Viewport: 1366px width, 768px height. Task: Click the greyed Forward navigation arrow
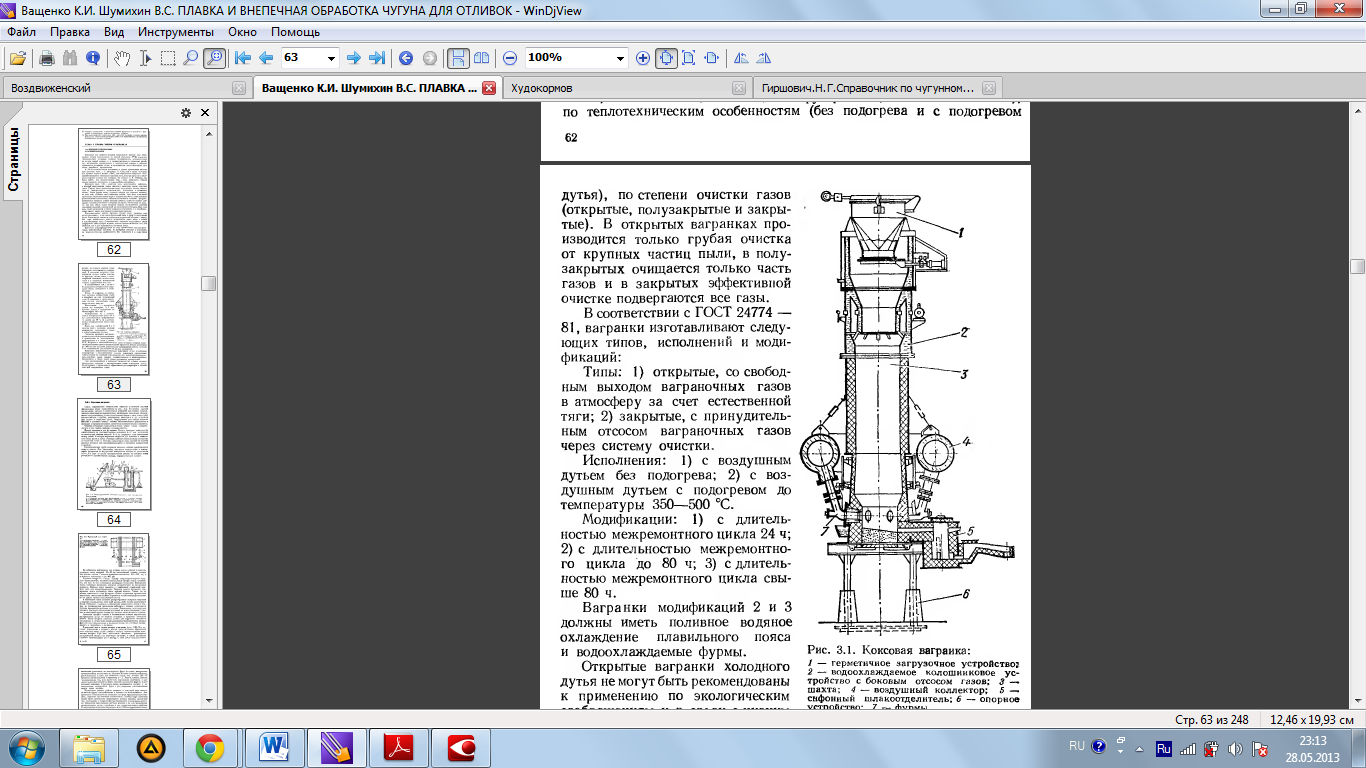(429, 58)
